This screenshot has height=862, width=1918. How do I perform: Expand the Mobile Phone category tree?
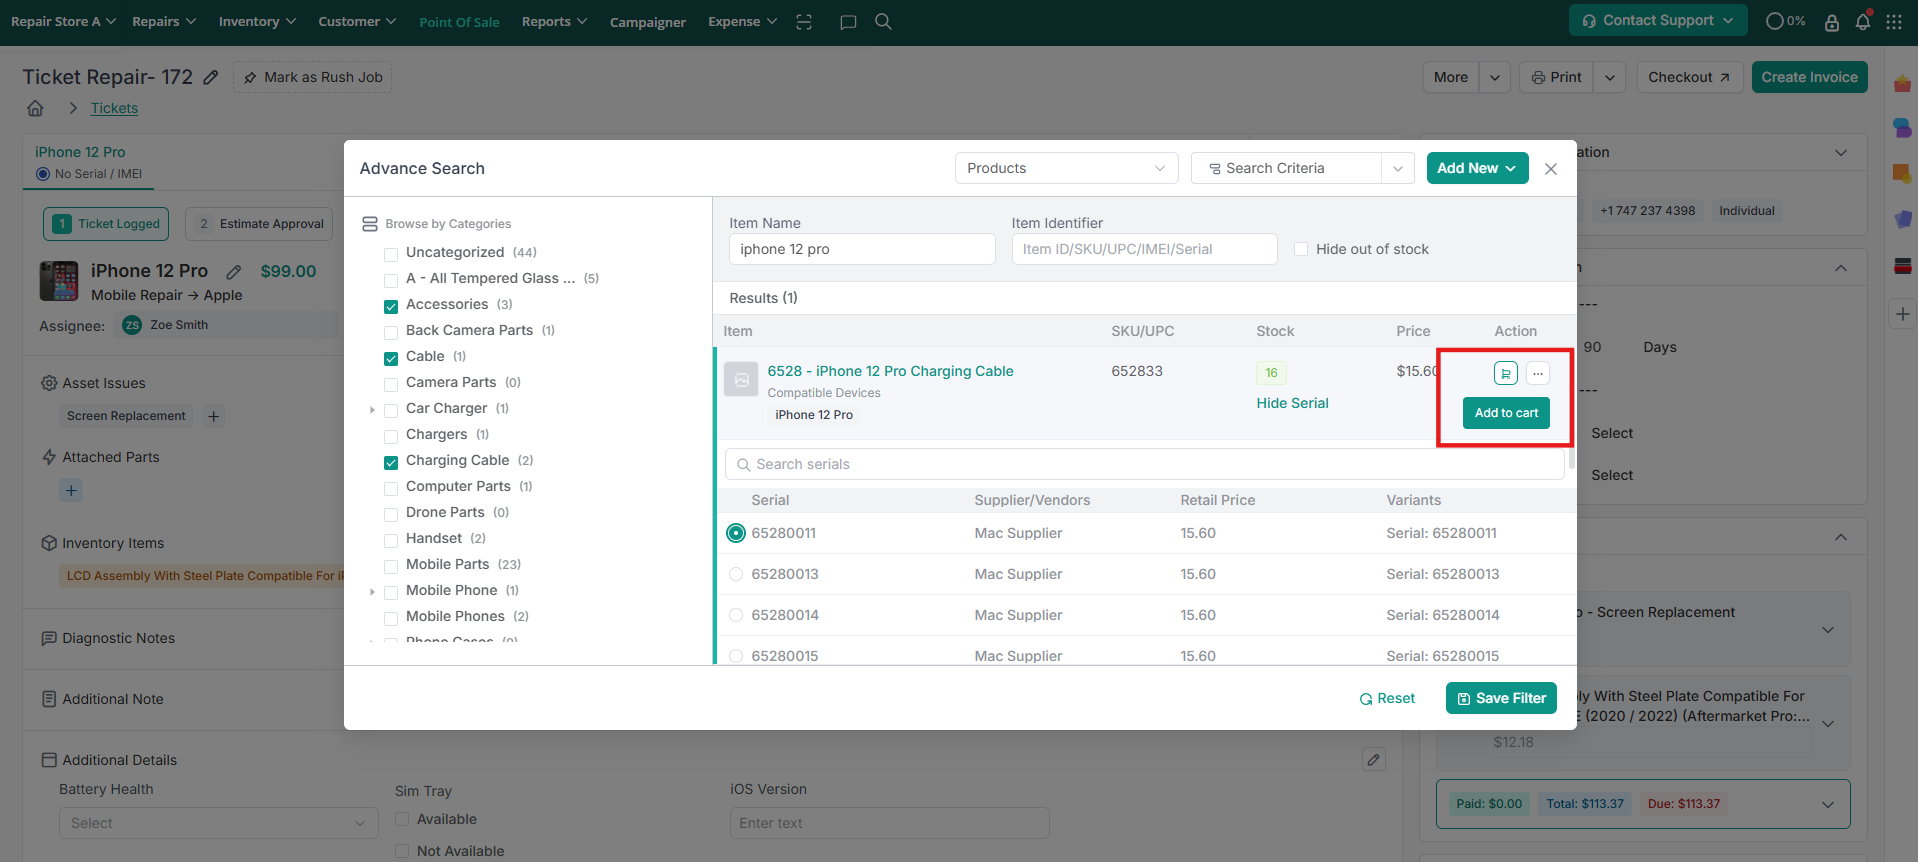[372, 591]
